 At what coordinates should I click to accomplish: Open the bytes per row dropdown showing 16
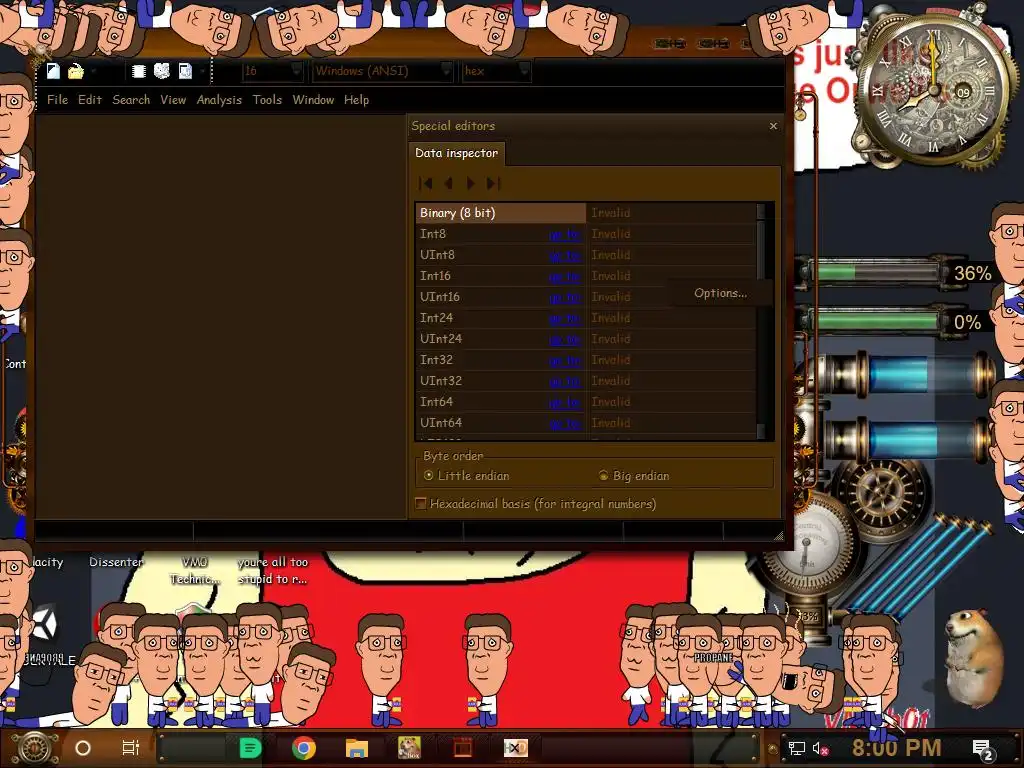[x=272, y=71]
